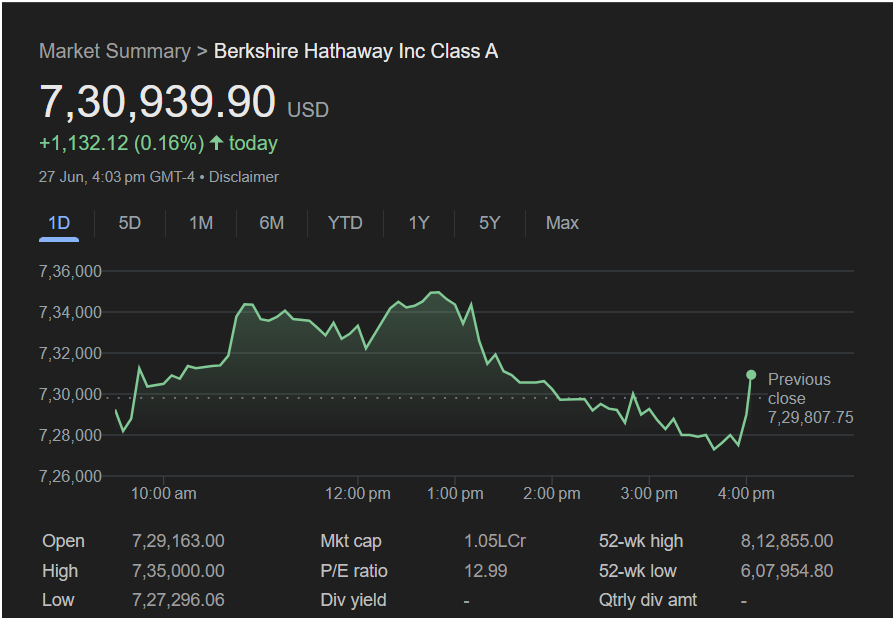Select the 52-wk high value 8,12,855.00
This screenshot has height=620, width=895.
pyautogui.click(x=787, y=541)
